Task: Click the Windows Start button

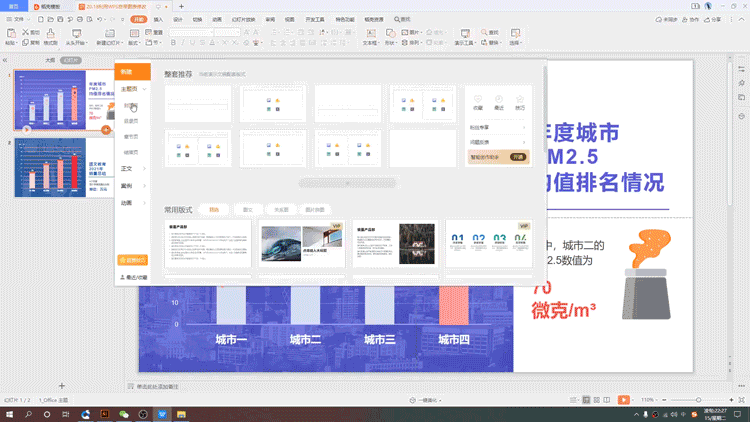Action: (x=9, y=414)
